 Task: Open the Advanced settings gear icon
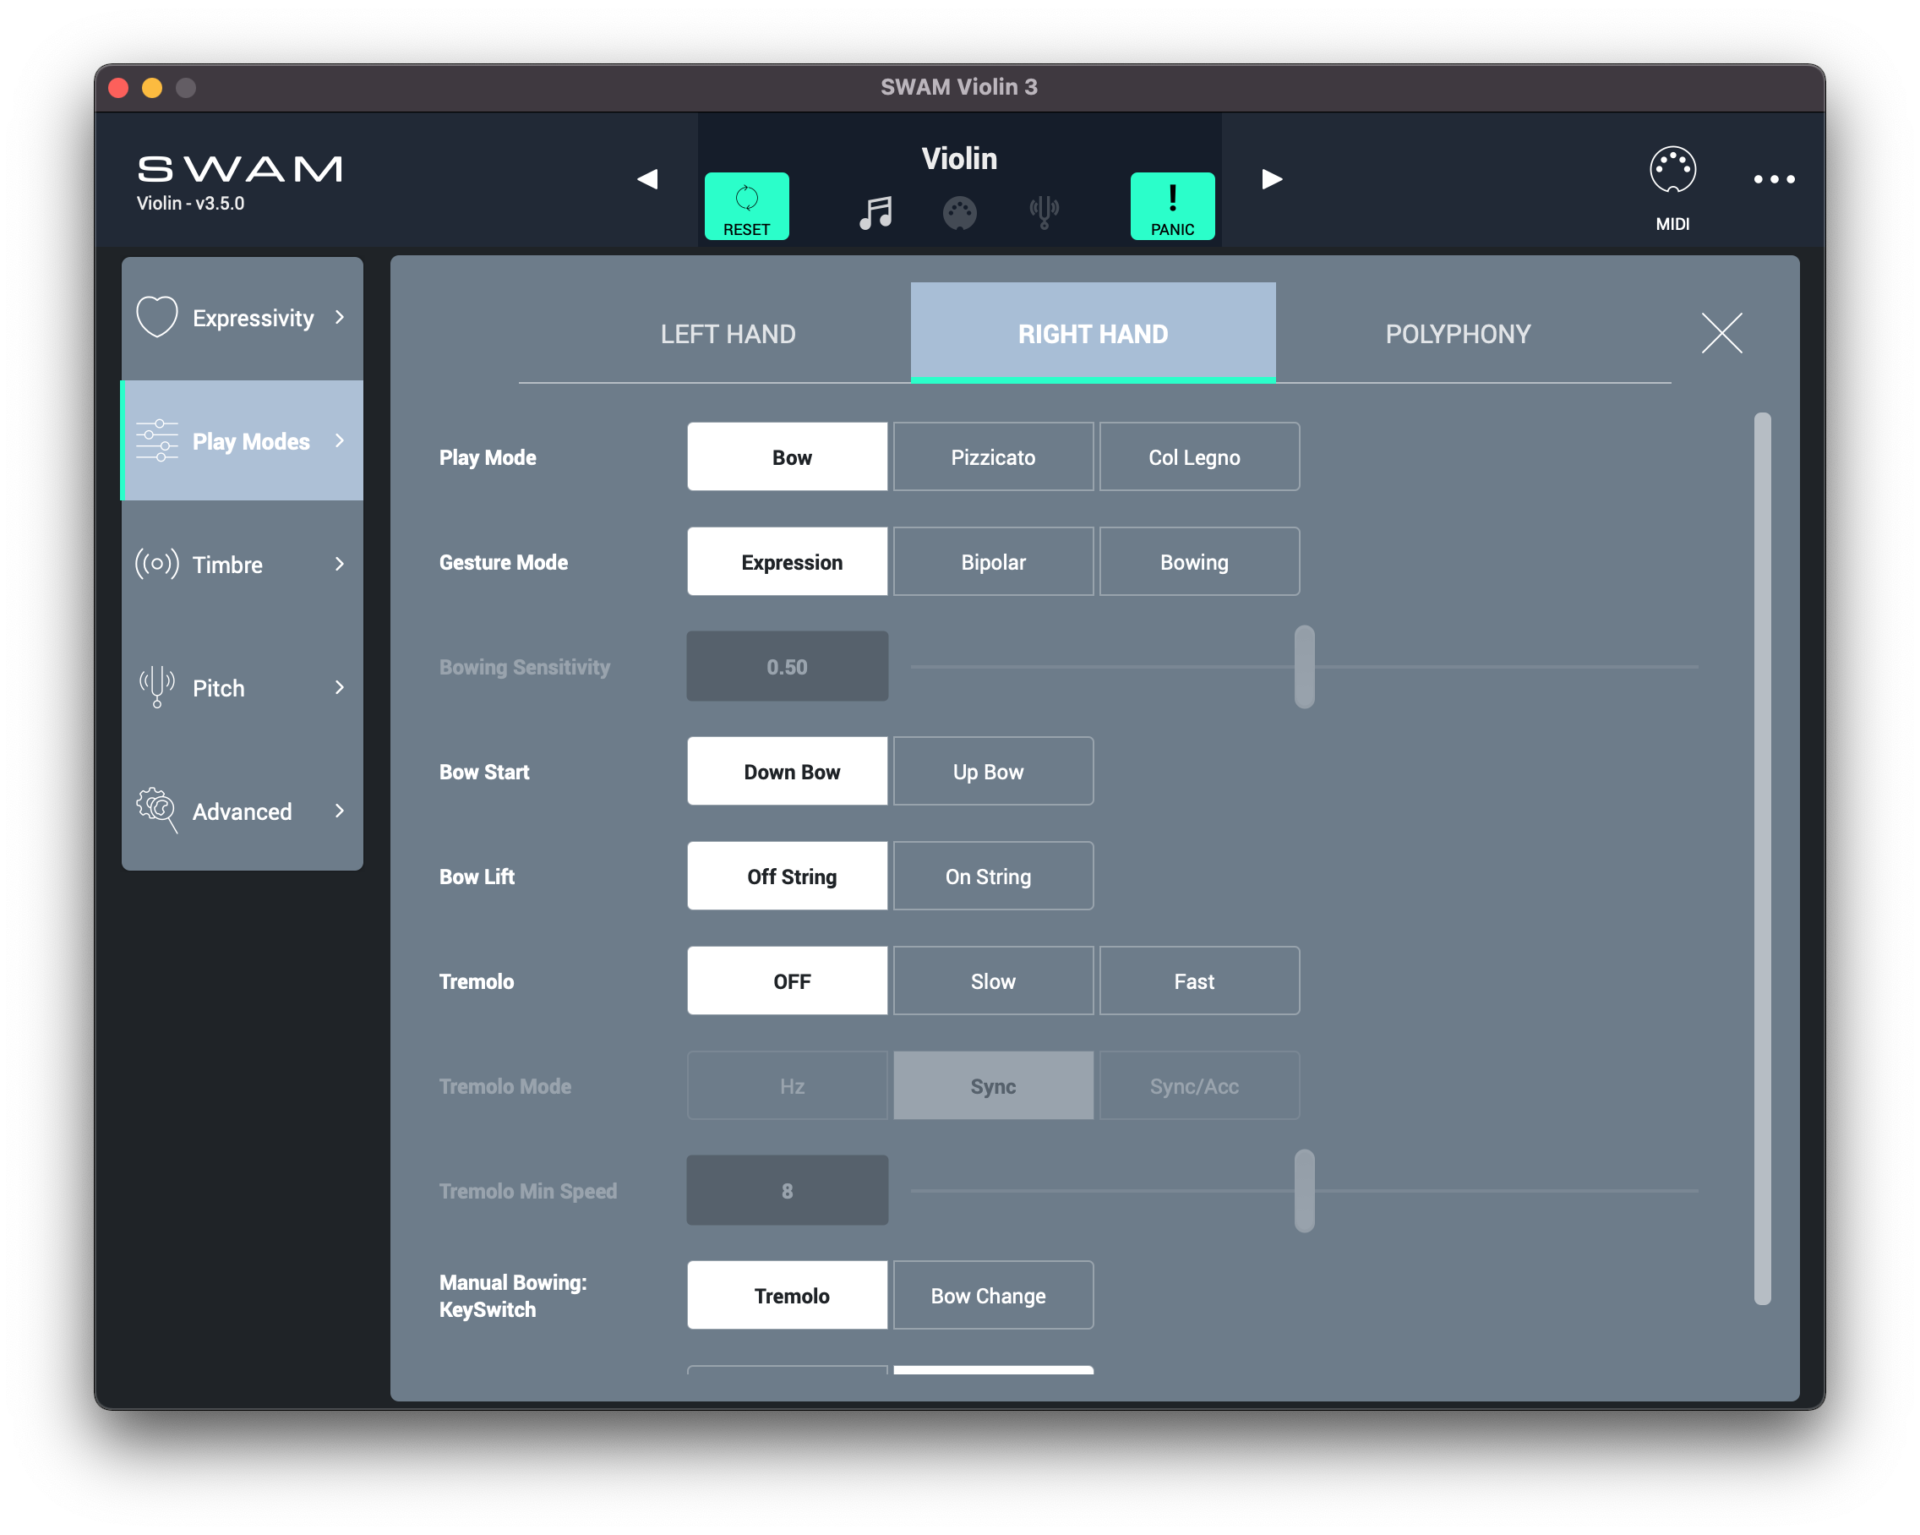tap(156, 810)
